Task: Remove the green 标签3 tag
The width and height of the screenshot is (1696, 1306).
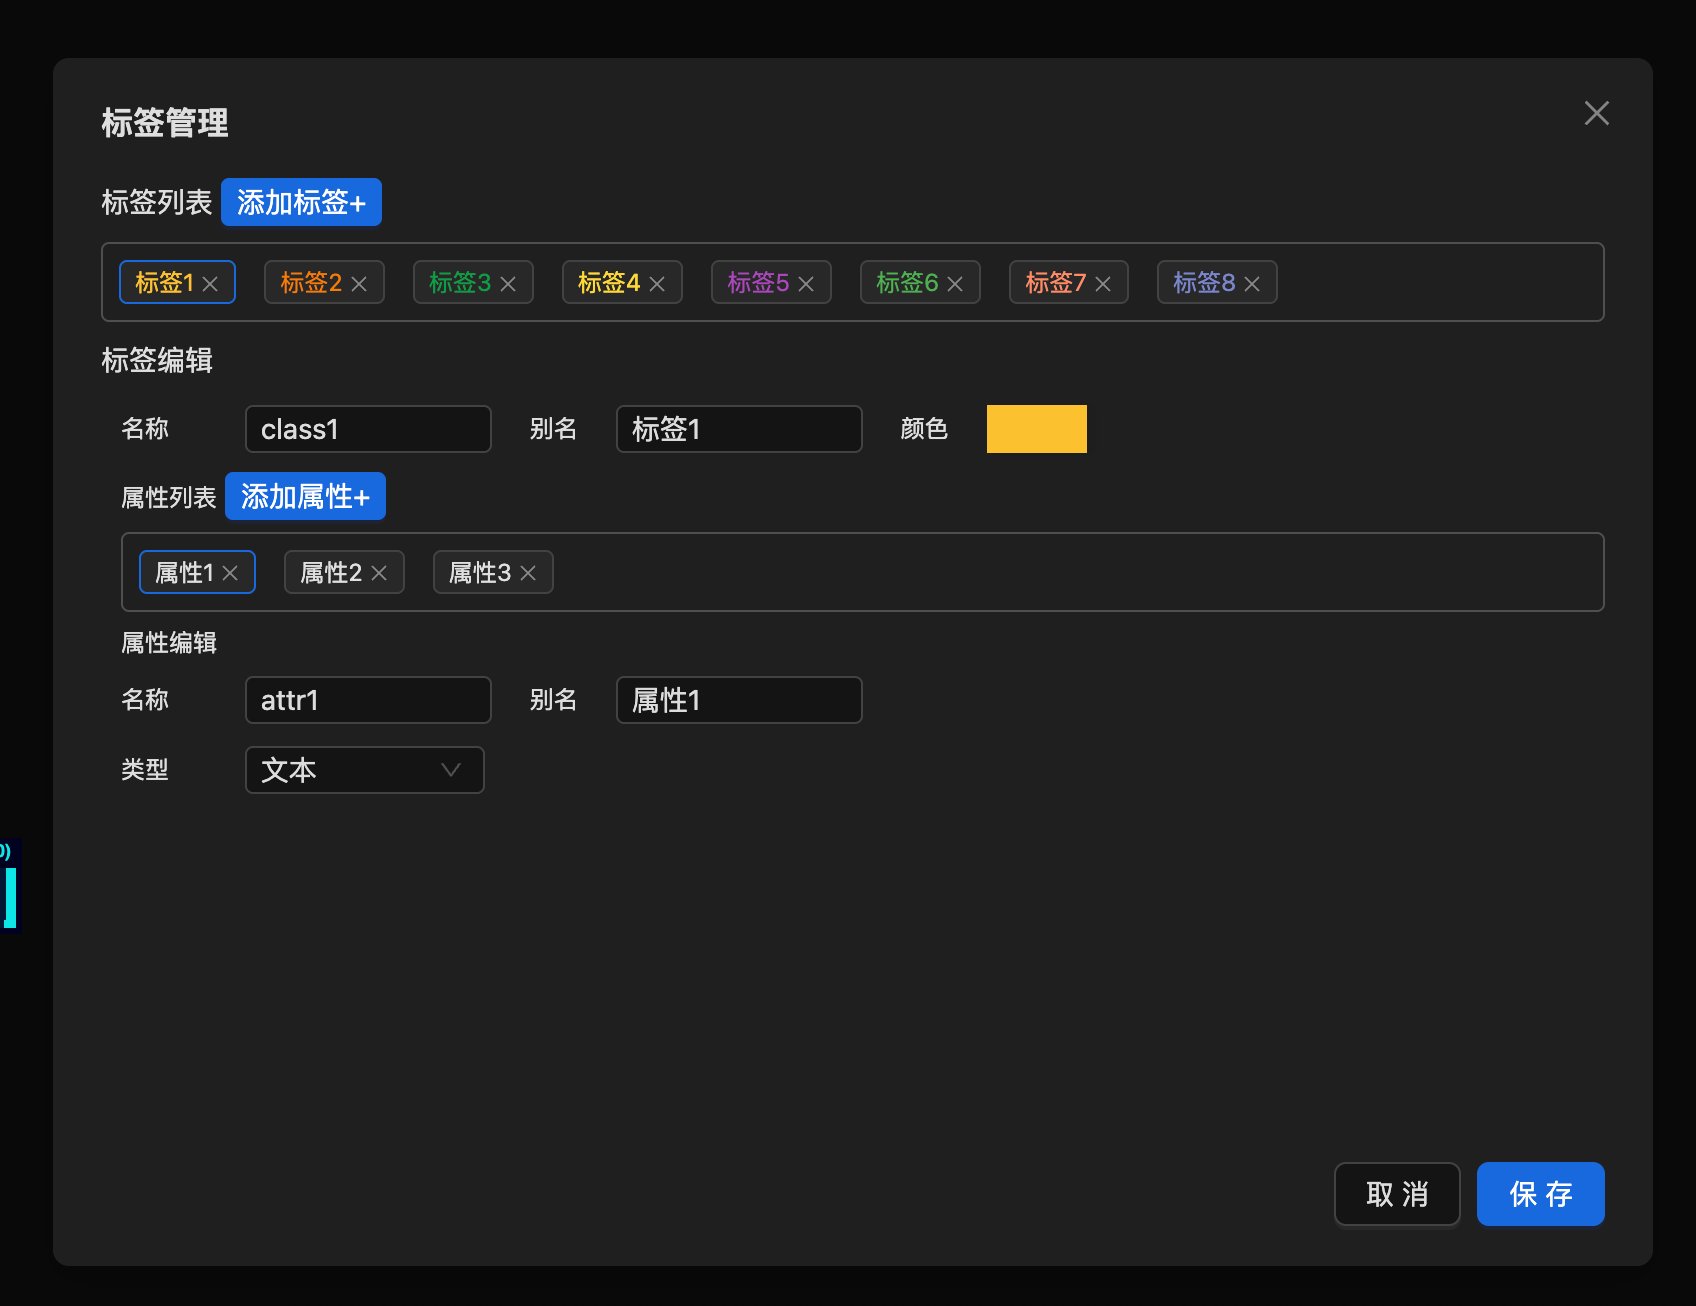Action: click(x=508, y=284)
